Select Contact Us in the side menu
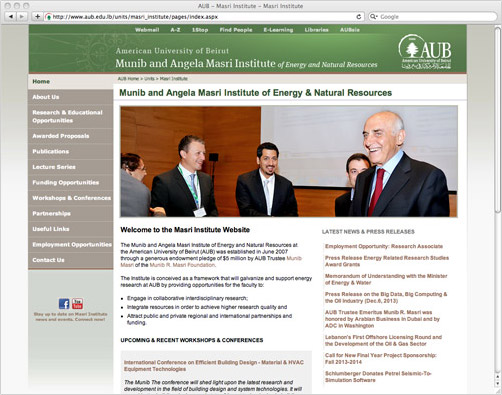The width and height of the screenshot is (502, 395). pyautogui.click(x=48, y=260)
